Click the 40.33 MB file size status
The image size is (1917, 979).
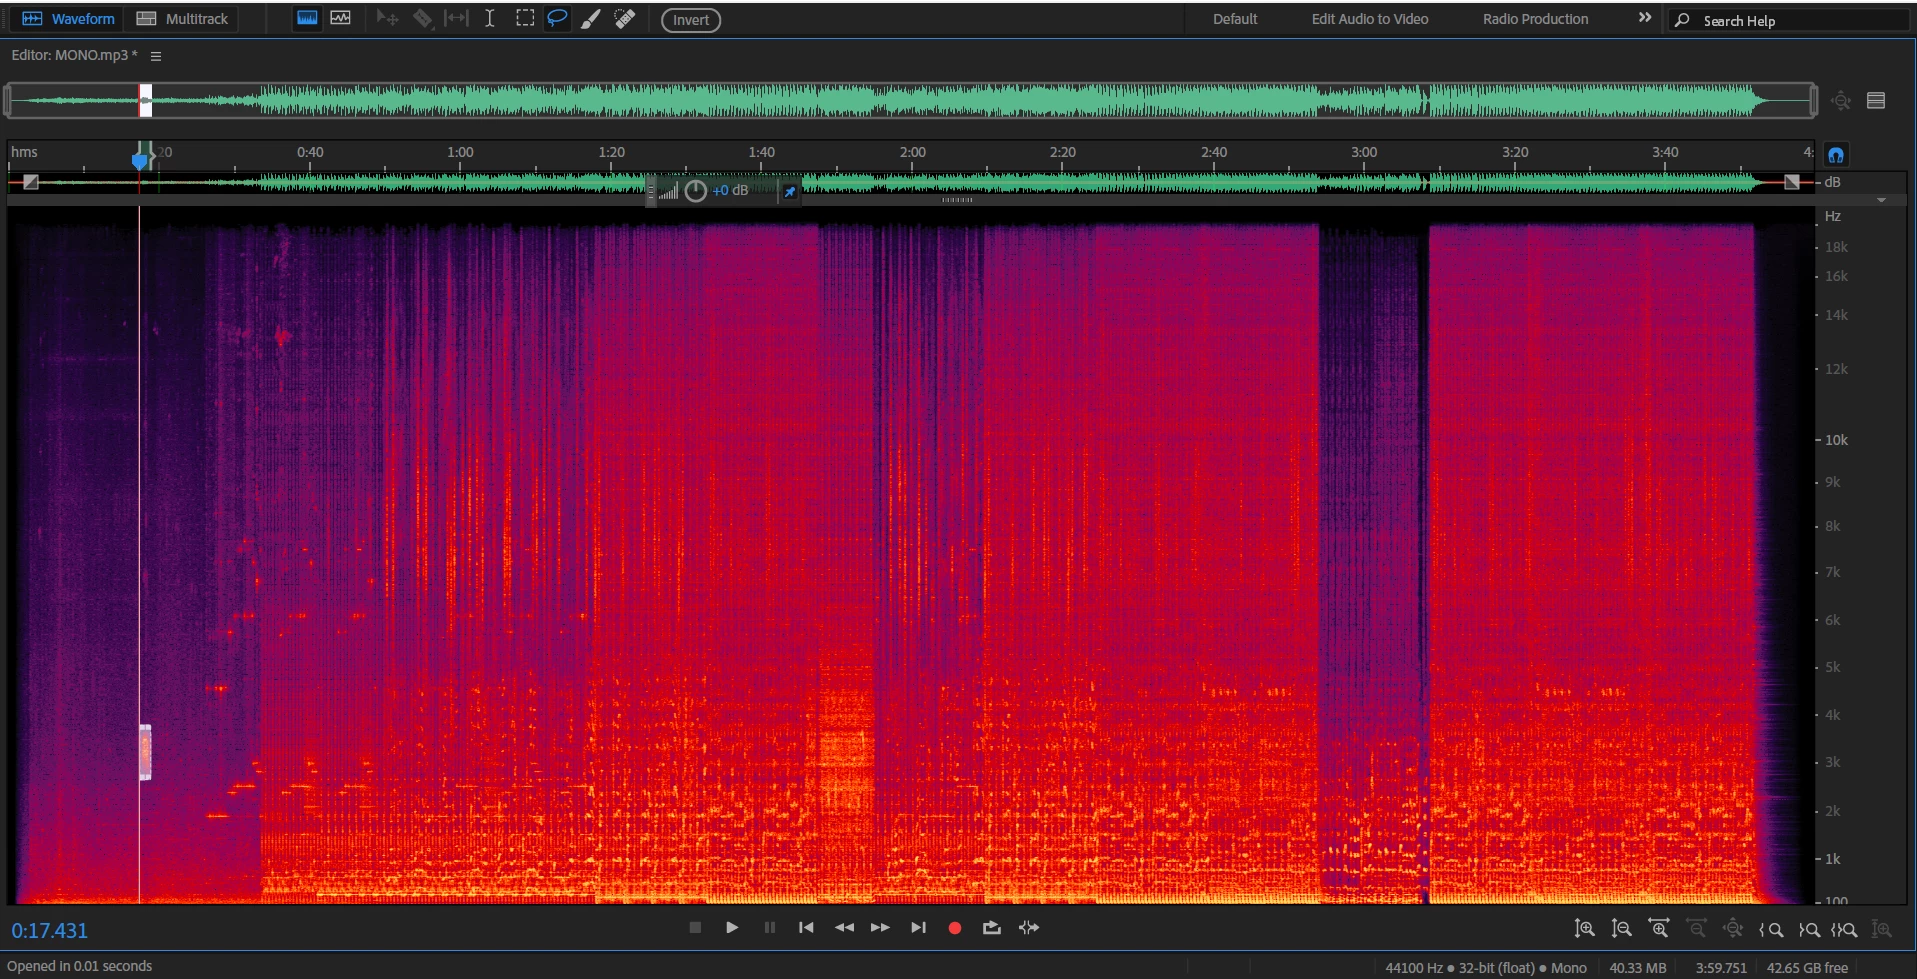[1637, 968]
